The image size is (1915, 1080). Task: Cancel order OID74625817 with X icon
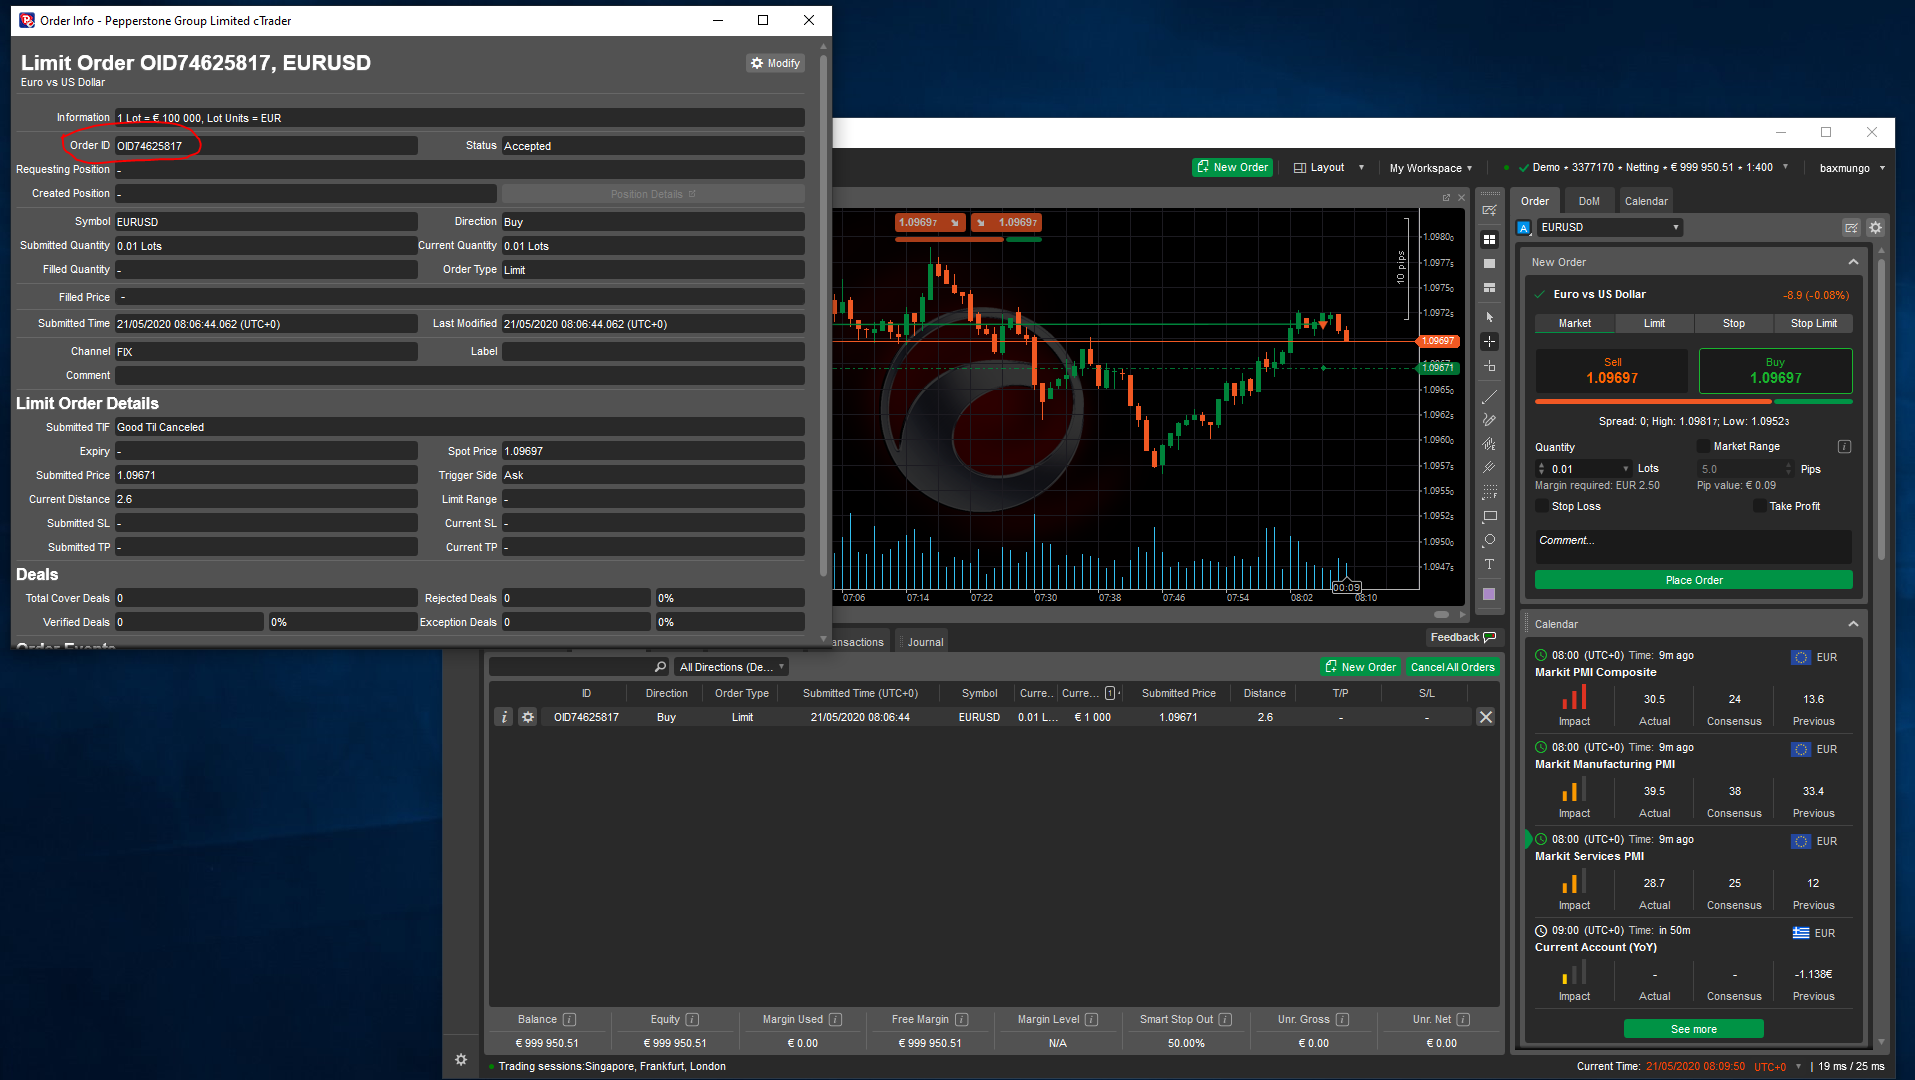(1486, 717)
